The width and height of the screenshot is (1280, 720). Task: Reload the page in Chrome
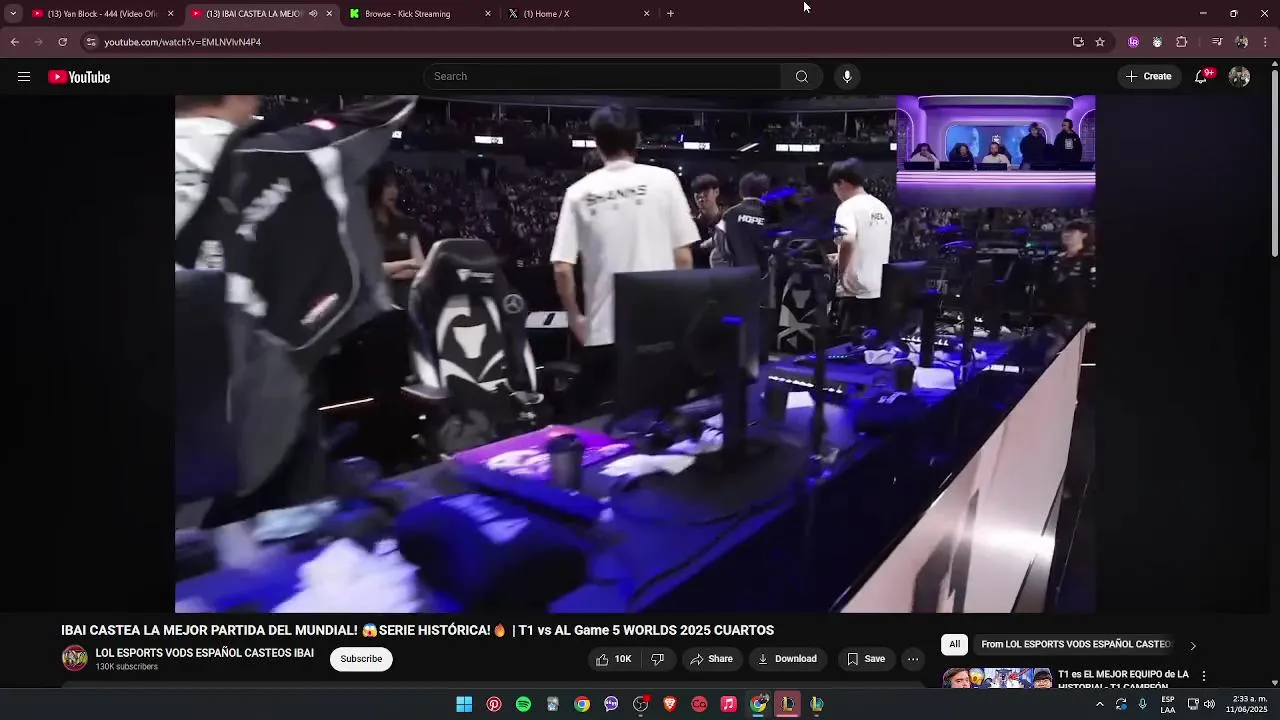click(x=62, y=42)
